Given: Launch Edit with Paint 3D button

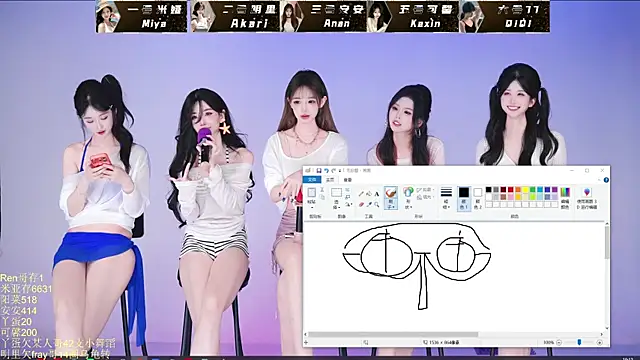Looking at the screenshot, I should coord(587,198).
